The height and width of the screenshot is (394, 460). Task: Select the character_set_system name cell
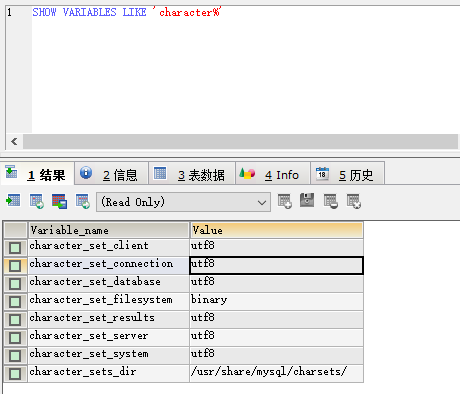(x=109, y=355)
